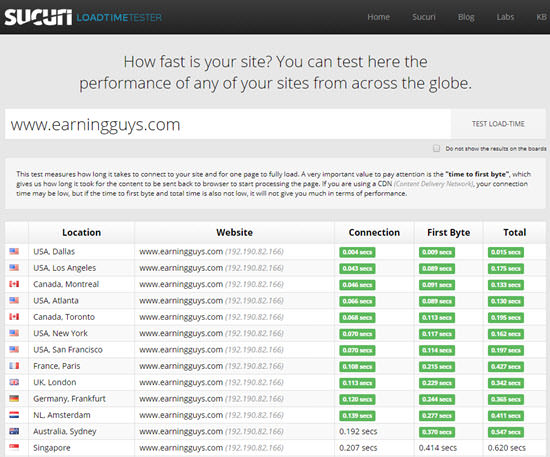This screenshot has height=457, width=550.
Task: Select the 'USA, San Francisco' location cell
Action: (81, 350)
